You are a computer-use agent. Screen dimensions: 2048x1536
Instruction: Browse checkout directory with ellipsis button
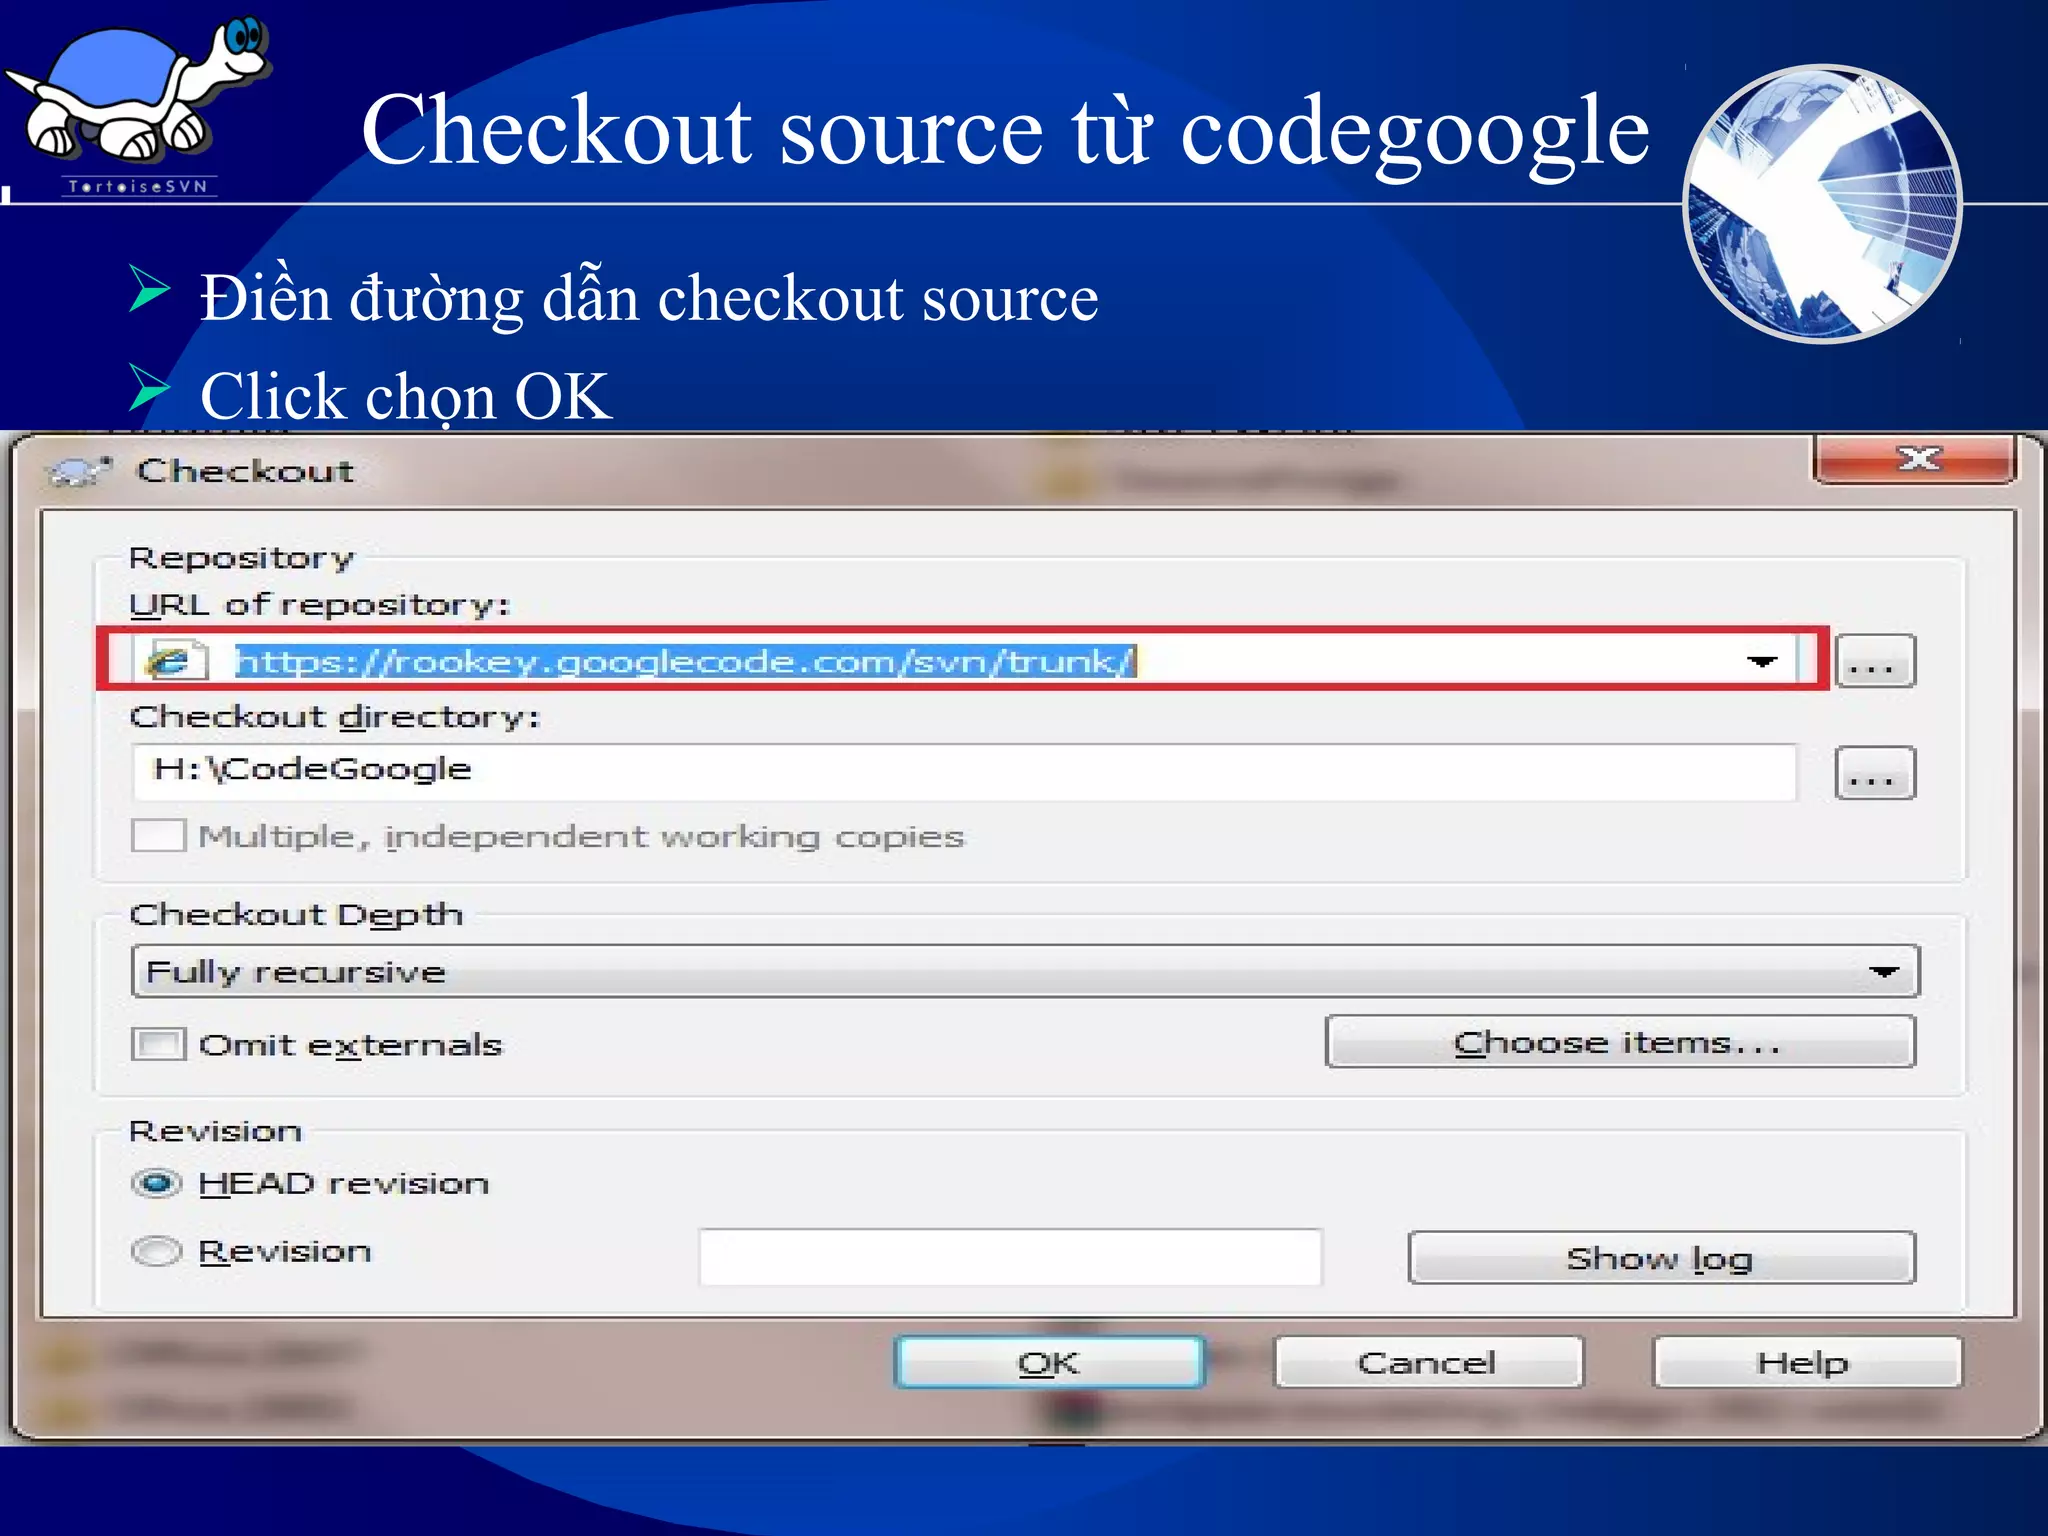tap(1875, 773)
